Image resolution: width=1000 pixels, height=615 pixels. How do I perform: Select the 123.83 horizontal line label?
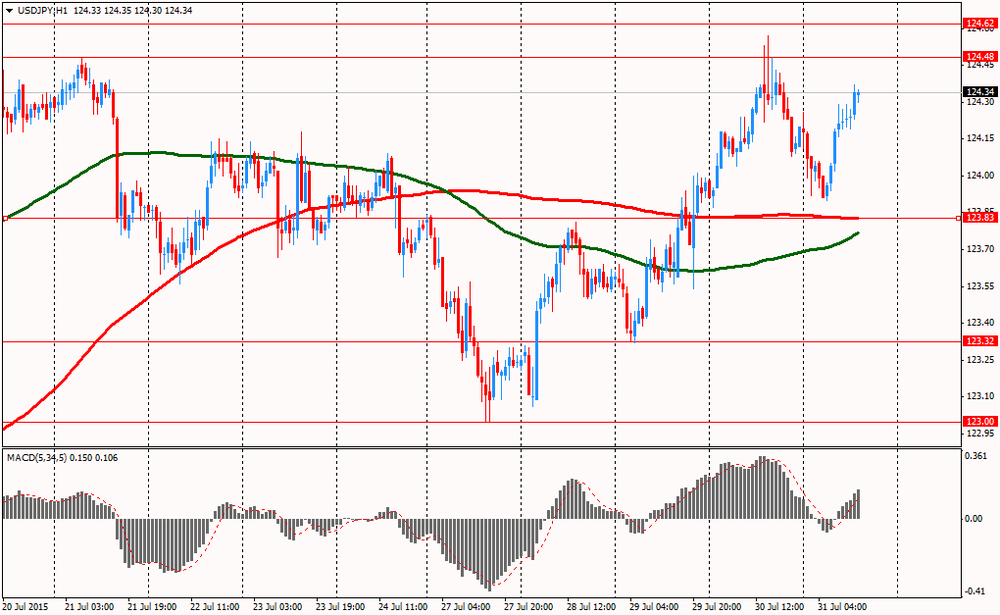(980, 218)
